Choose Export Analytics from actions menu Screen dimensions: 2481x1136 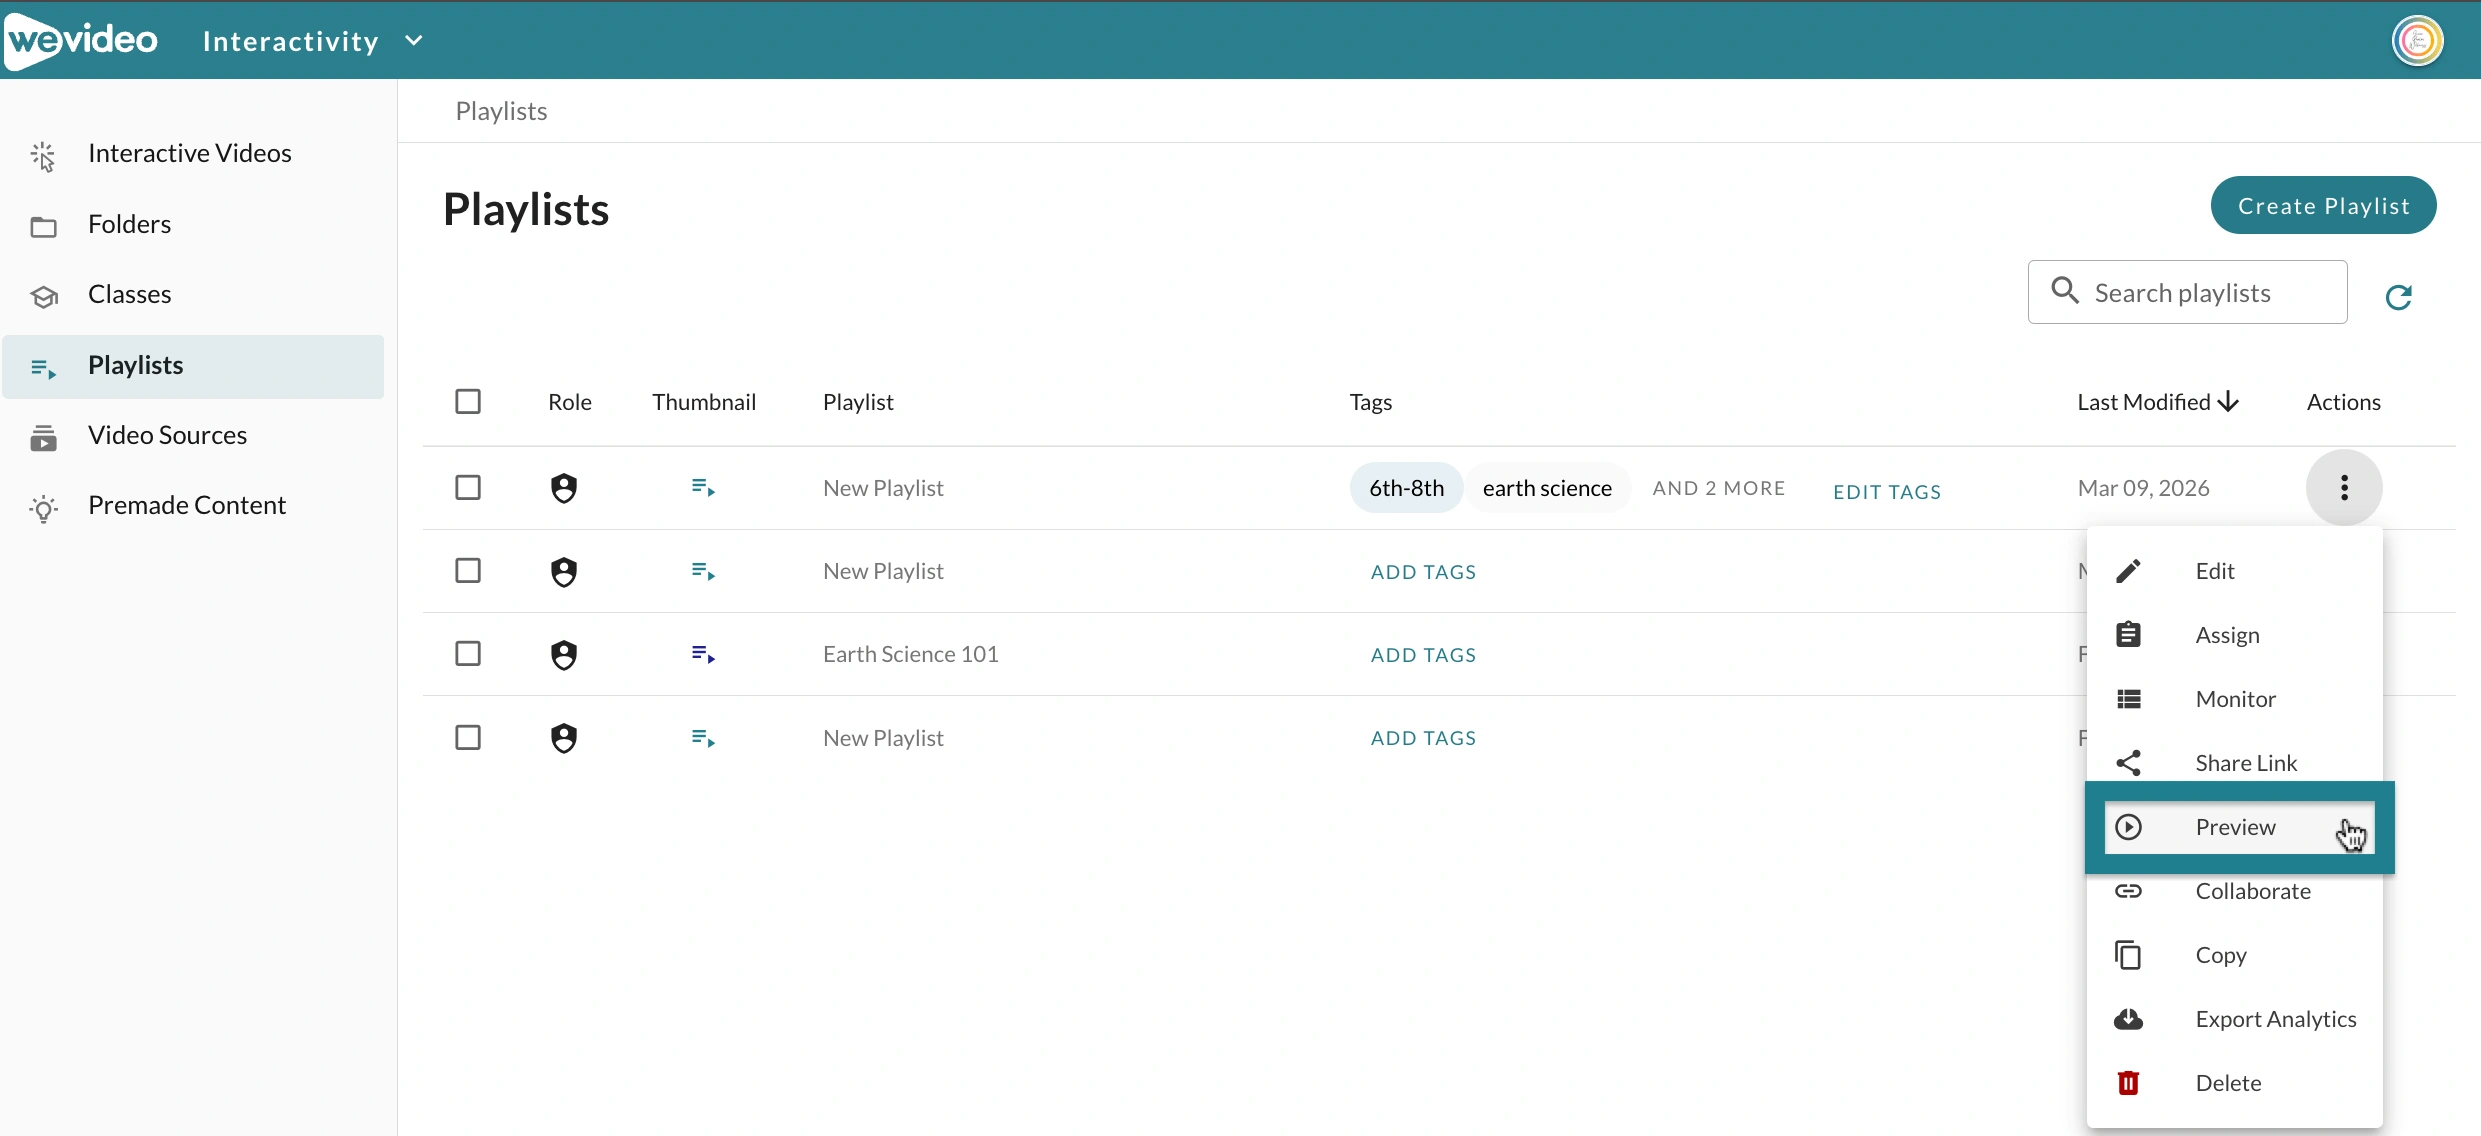point(2234,1019)
